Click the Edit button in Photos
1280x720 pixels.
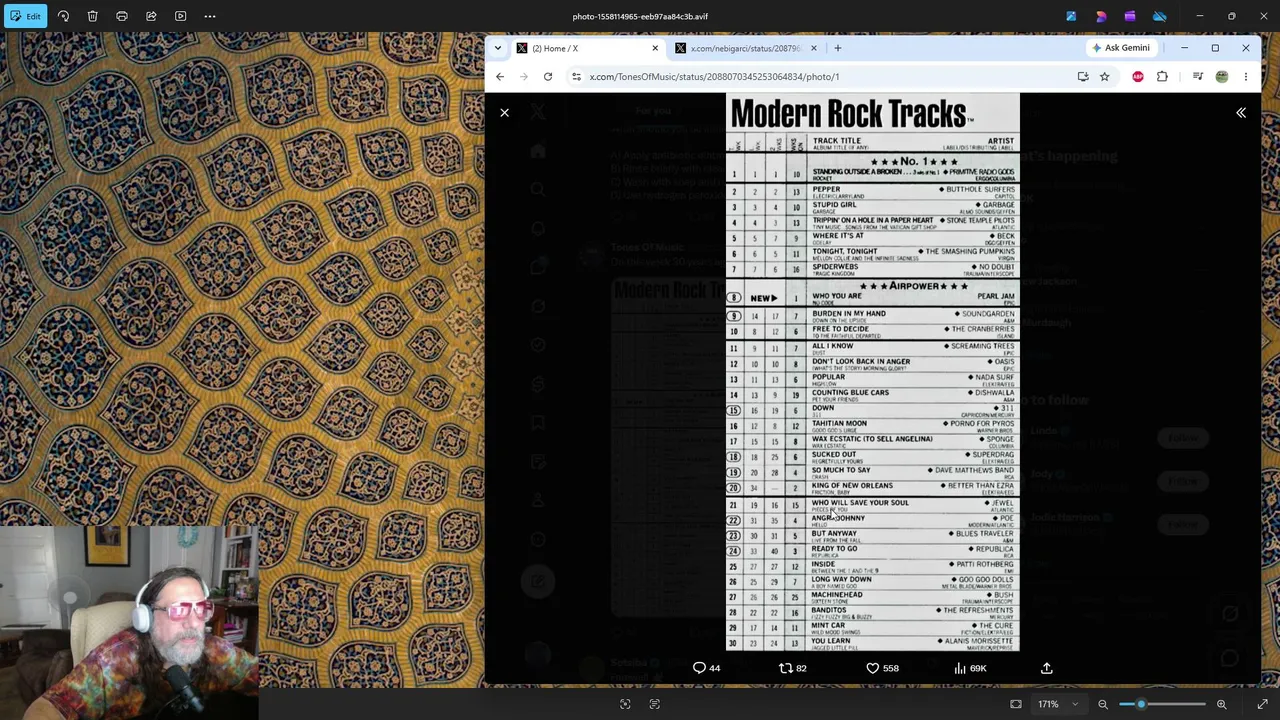(x=24, y=16)
